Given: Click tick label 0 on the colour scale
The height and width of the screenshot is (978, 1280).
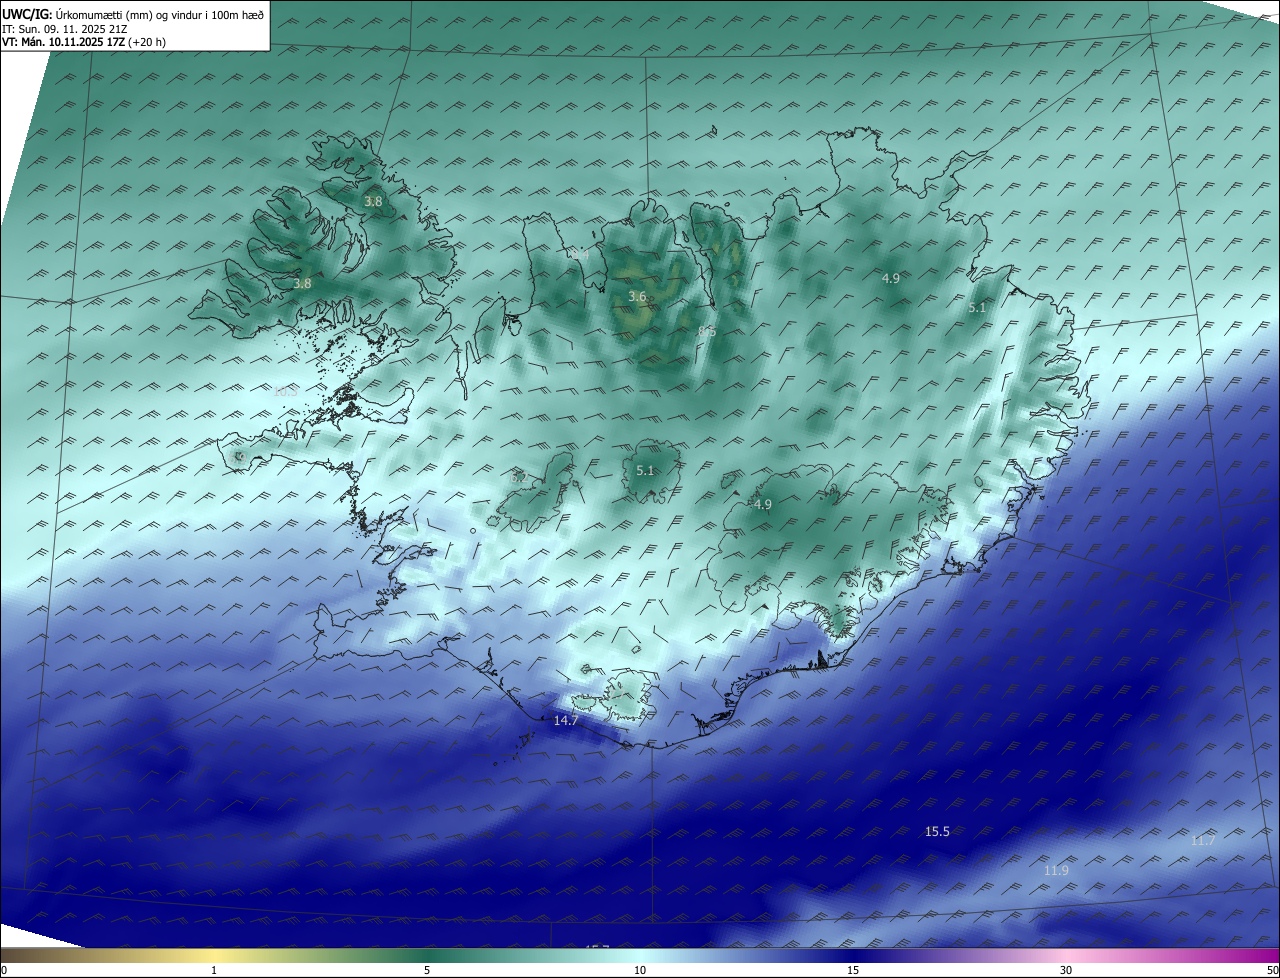Looking at the screenshot, I should coord(4,970).
